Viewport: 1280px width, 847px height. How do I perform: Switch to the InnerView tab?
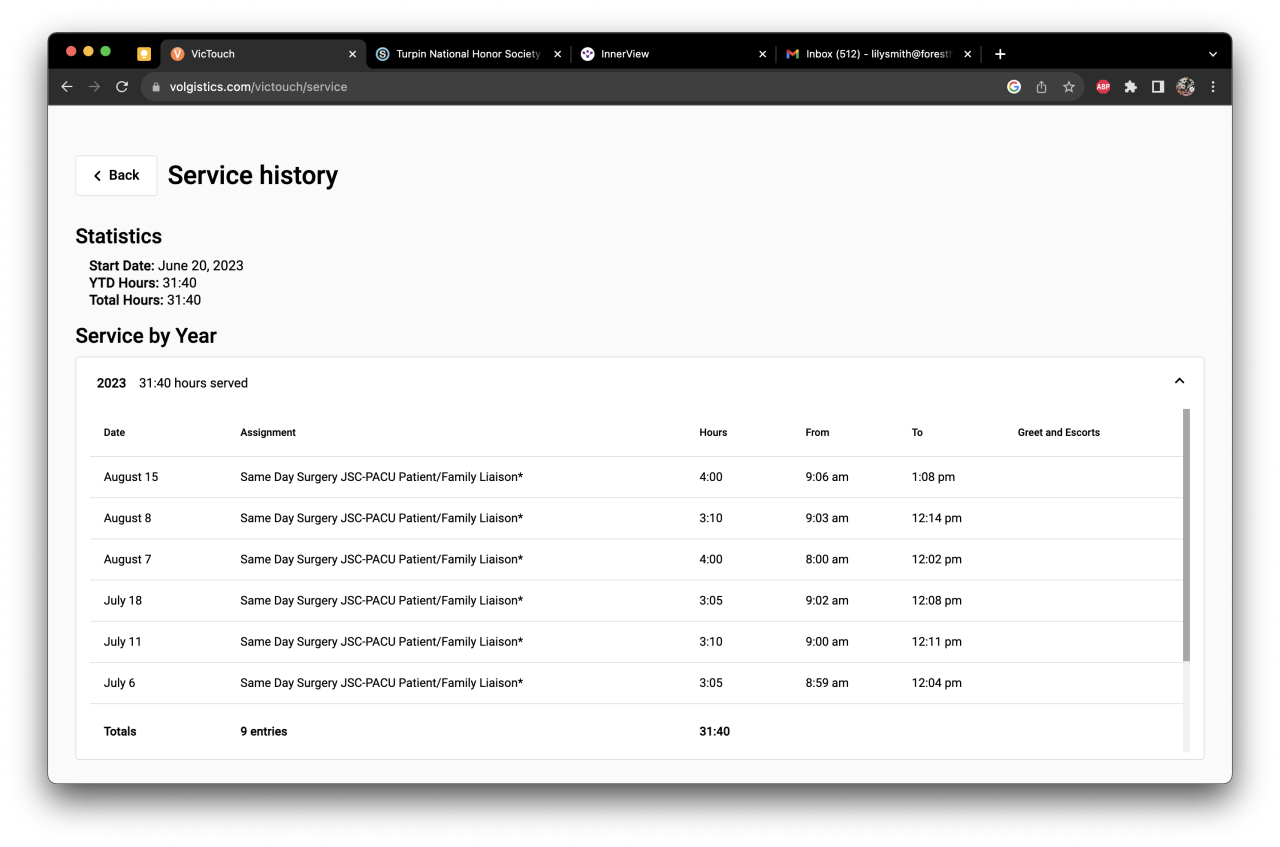pos(670,54)
